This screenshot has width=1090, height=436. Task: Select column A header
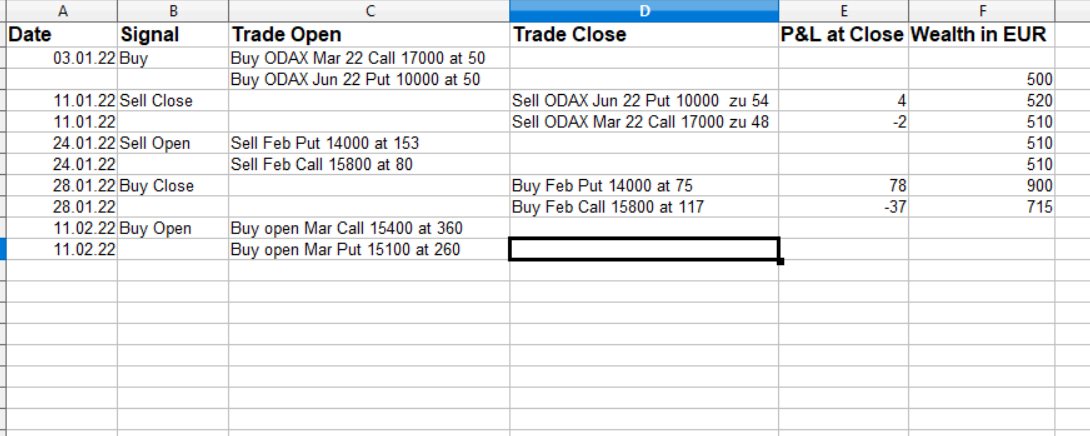coord(62,10)
